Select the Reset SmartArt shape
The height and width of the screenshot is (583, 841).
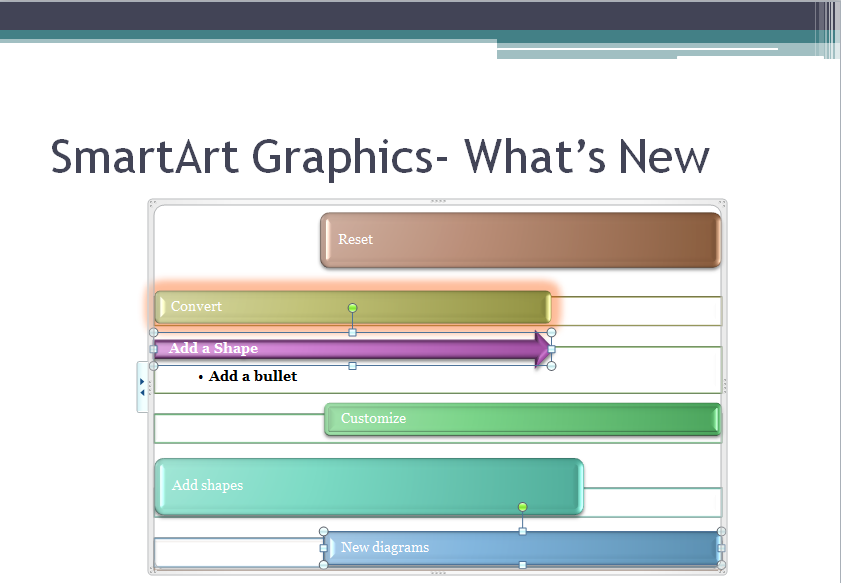point(519,239)
